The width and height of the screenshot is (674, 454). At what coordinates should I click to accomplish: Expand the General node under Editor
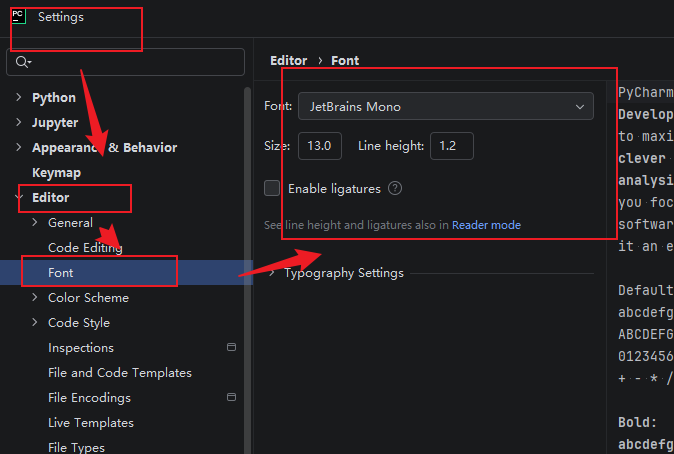point(35,222)
